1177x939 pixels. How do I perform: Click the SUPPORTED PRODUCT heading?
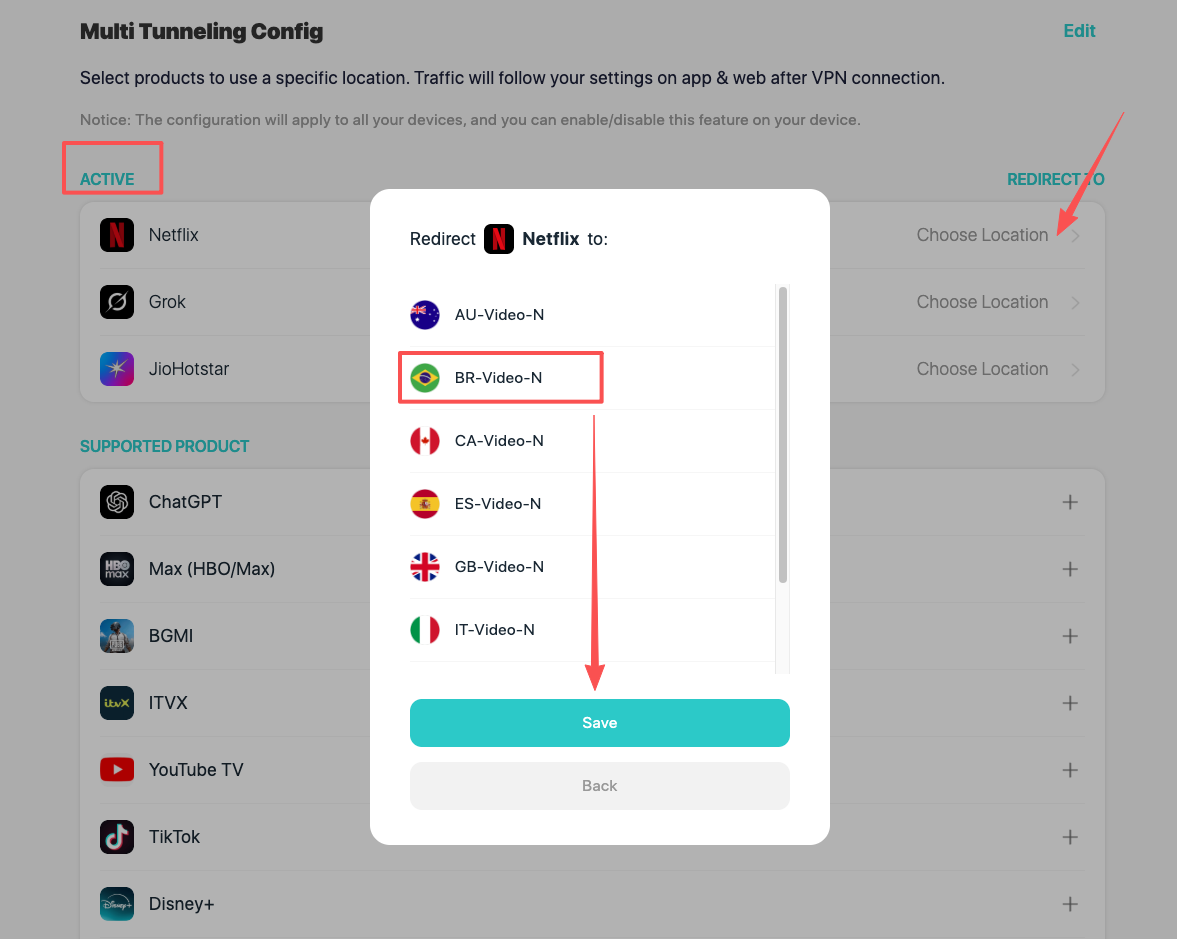(x=164, y=446)
